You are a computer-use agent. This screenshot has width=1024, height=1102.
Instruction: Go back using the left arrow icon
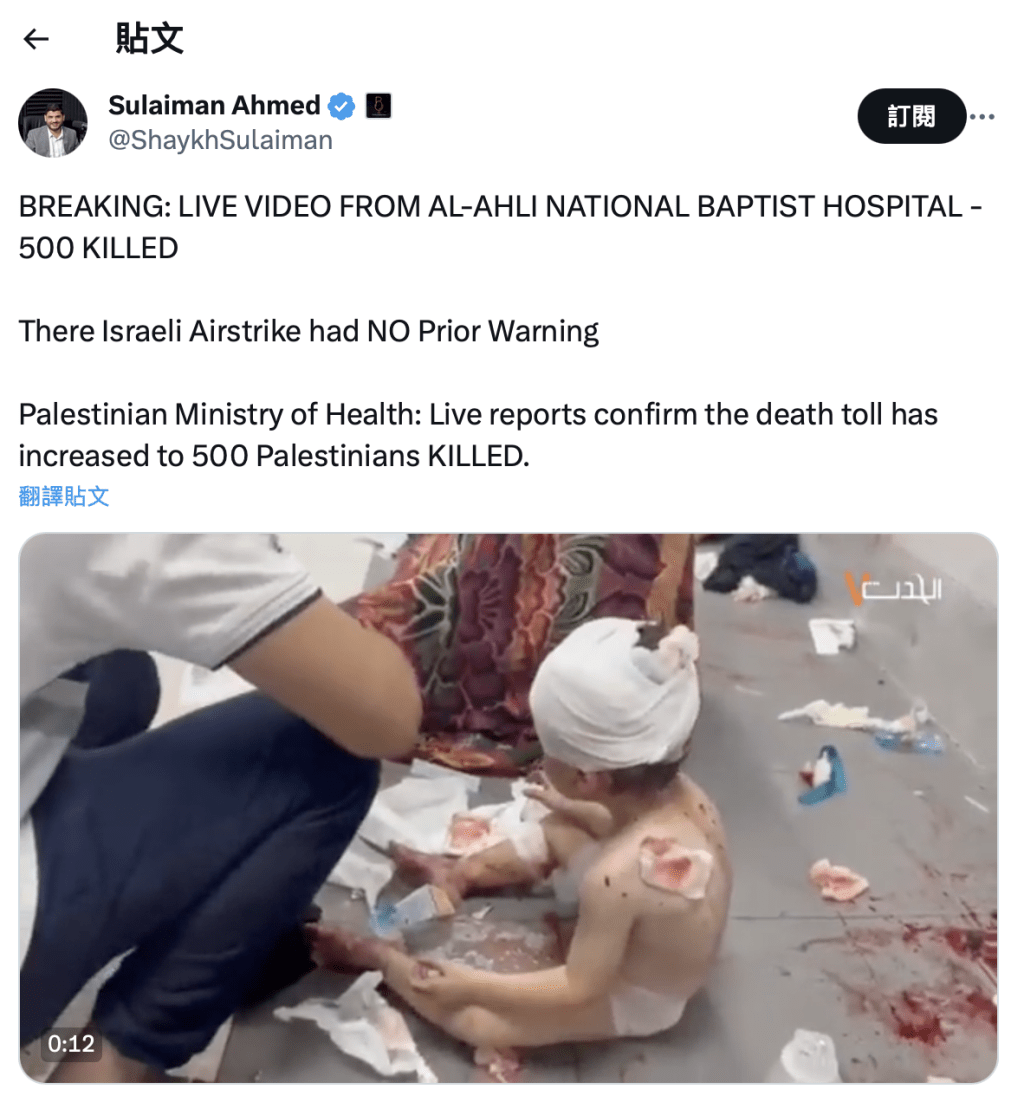point(36,39)
